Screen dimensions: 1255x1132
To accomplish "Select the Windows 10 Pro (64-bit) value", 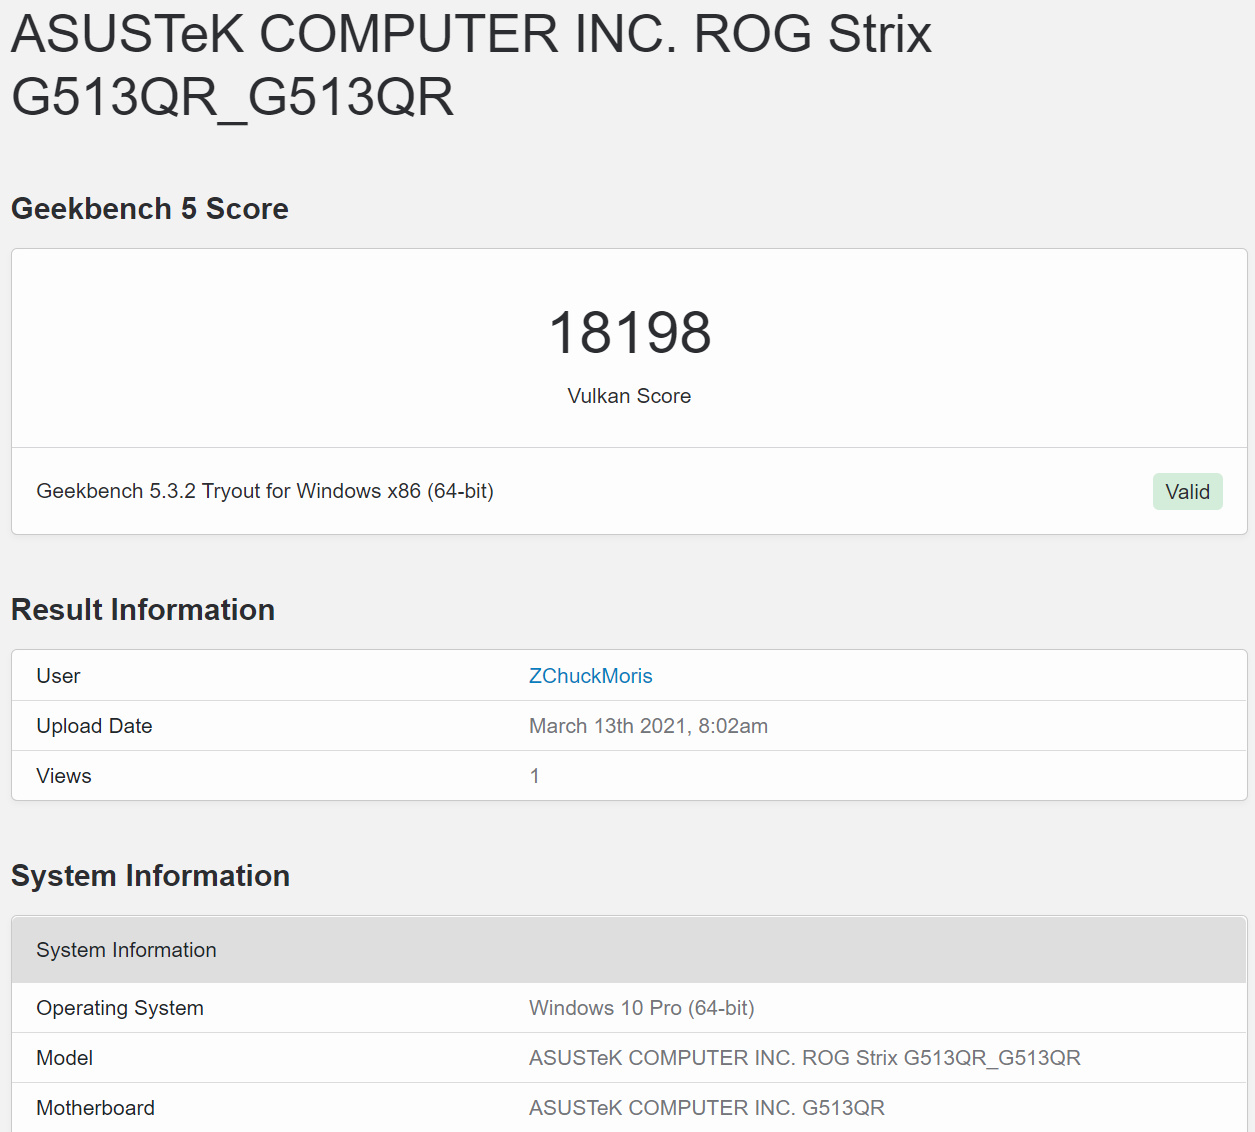I will [642, 1008].
